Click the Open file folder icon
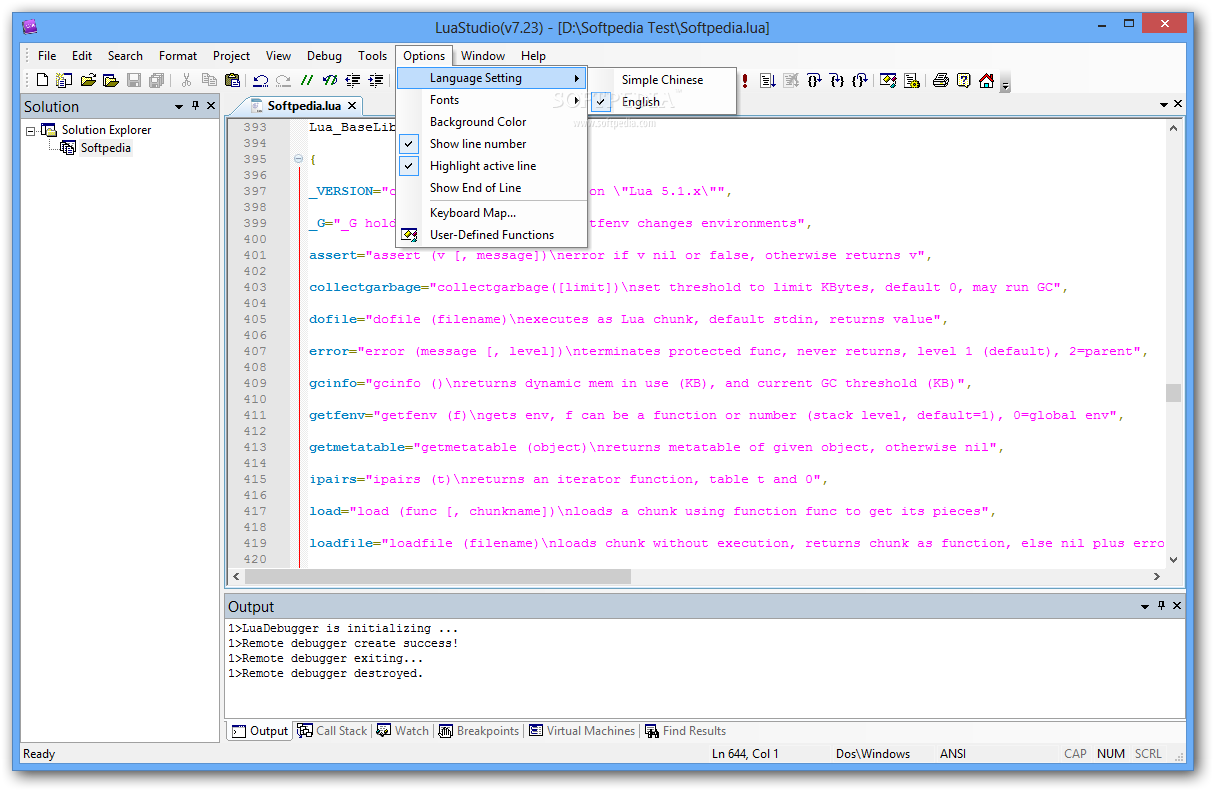The width and height of the screenshot is (1214, 791). click(88, 80)
